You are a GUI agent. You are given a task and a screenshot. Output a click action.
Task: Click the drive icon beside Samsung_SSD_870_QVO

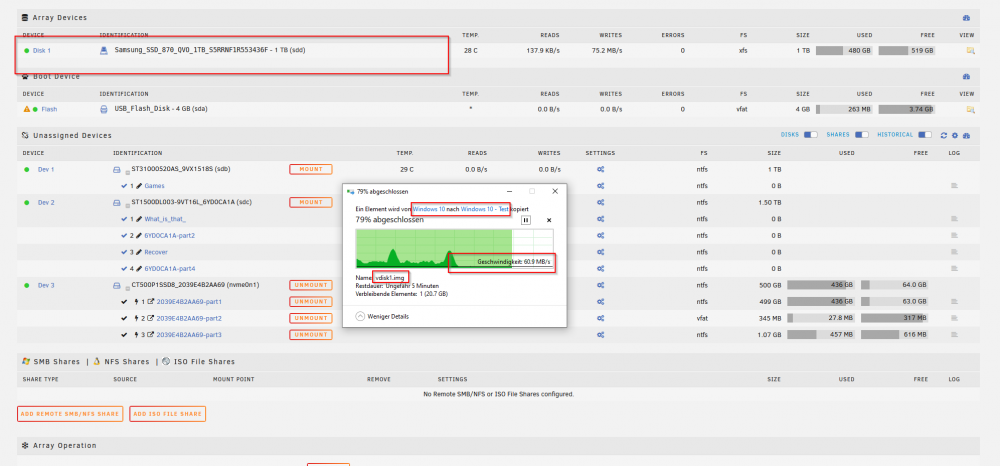pos(104,50)
